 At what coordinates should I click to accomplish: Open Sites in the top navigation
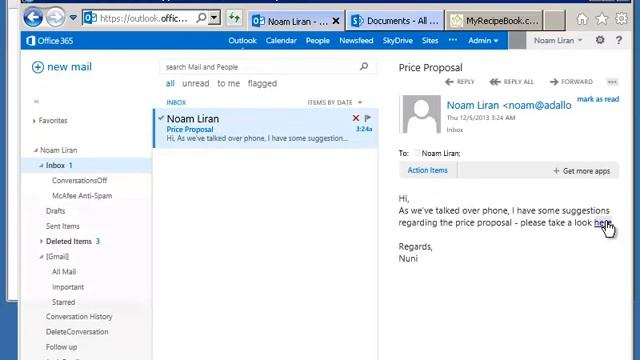430,40
